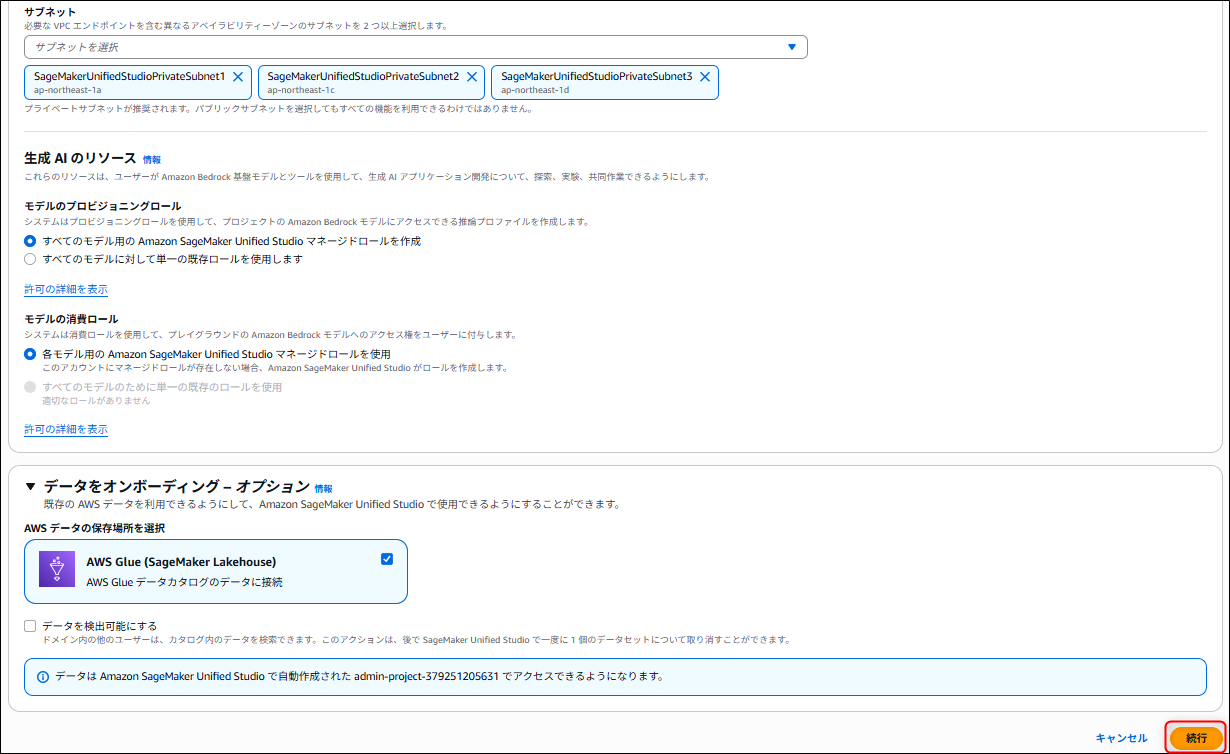Remove SageMakerUnifiedStudioPrivateSubnet1 with its X icon

[x=238, y=77]
